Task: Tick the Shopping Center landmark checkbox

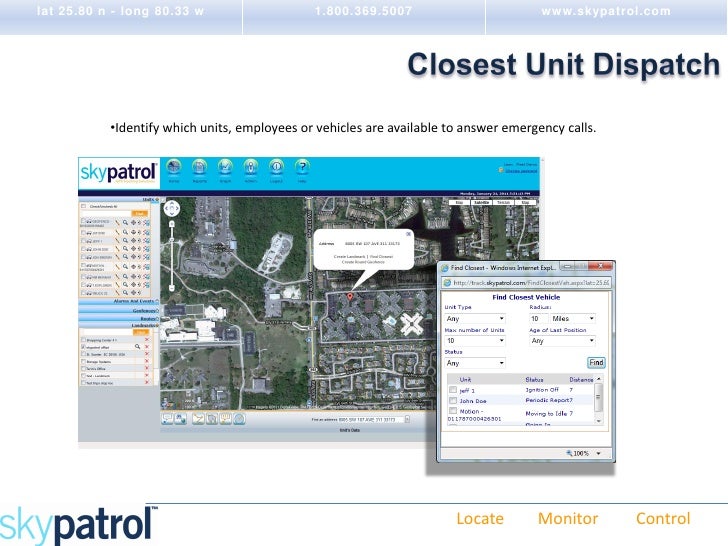Action: [x=84, y=340]
